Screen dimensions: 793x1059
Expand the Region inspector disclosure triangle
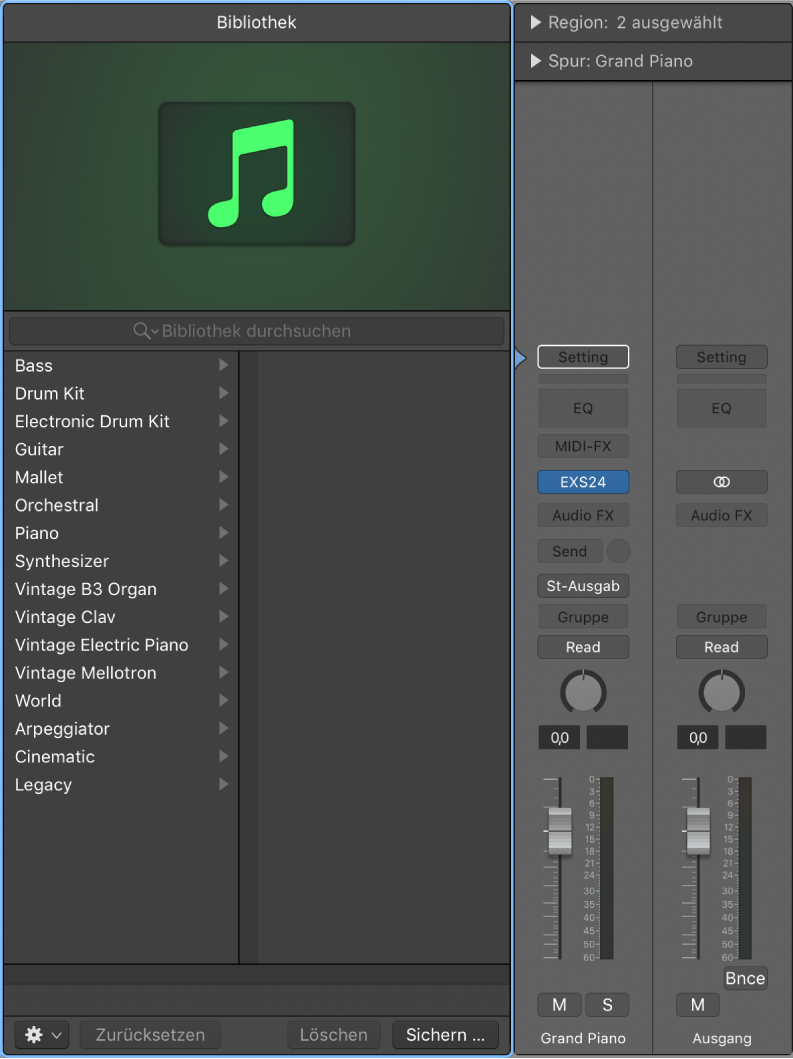(x=537, y=22)
